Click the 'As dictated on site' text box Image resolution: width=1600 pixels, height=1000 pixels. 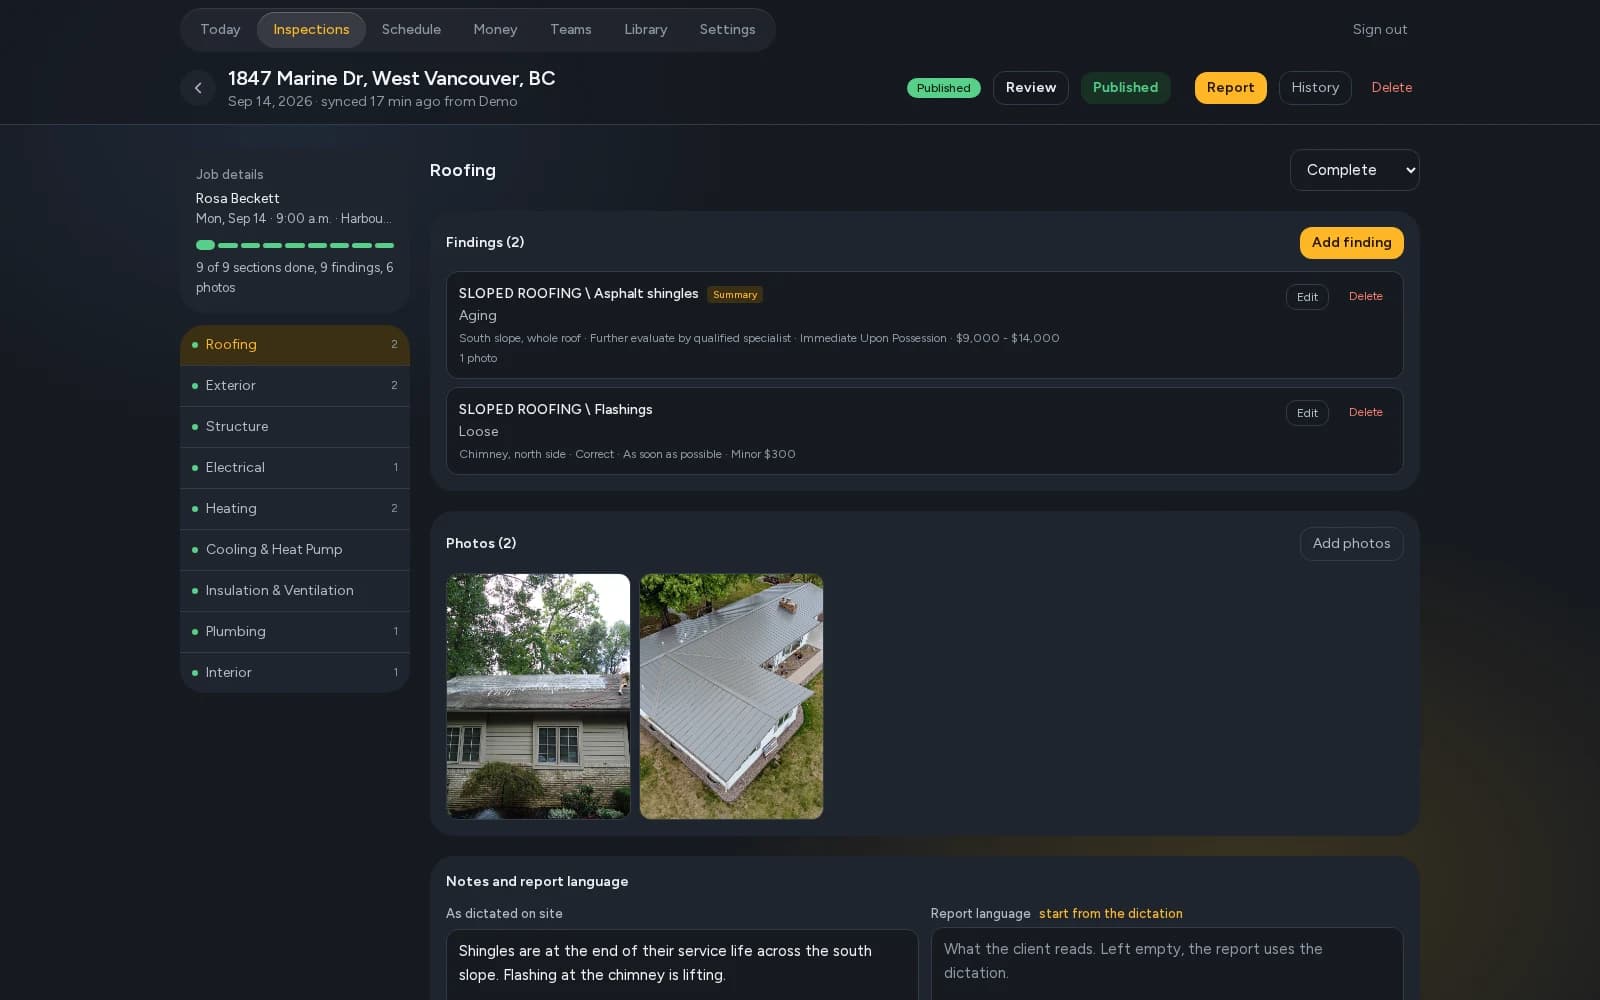pos(682,965)
